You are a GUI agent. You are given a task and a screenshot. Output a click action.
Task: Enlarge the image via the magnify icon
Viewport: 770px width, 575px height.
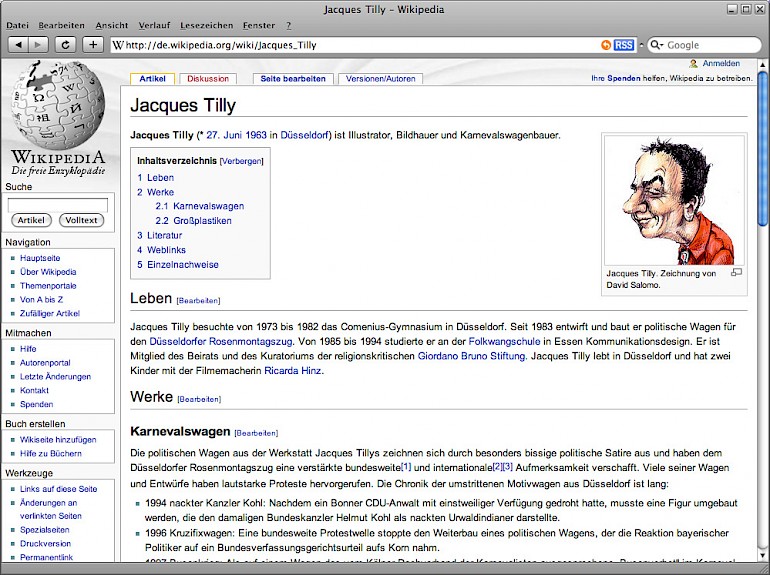736,273
